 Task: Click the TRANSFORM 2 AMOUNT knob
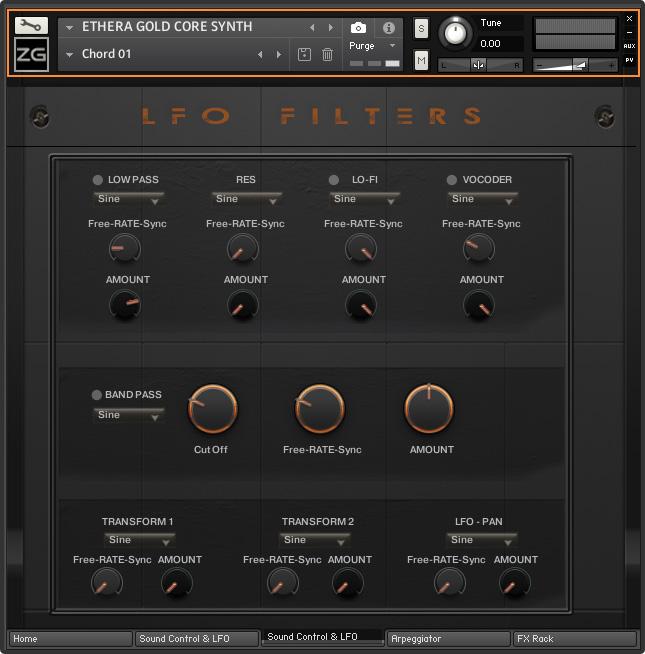pos(348,583)
